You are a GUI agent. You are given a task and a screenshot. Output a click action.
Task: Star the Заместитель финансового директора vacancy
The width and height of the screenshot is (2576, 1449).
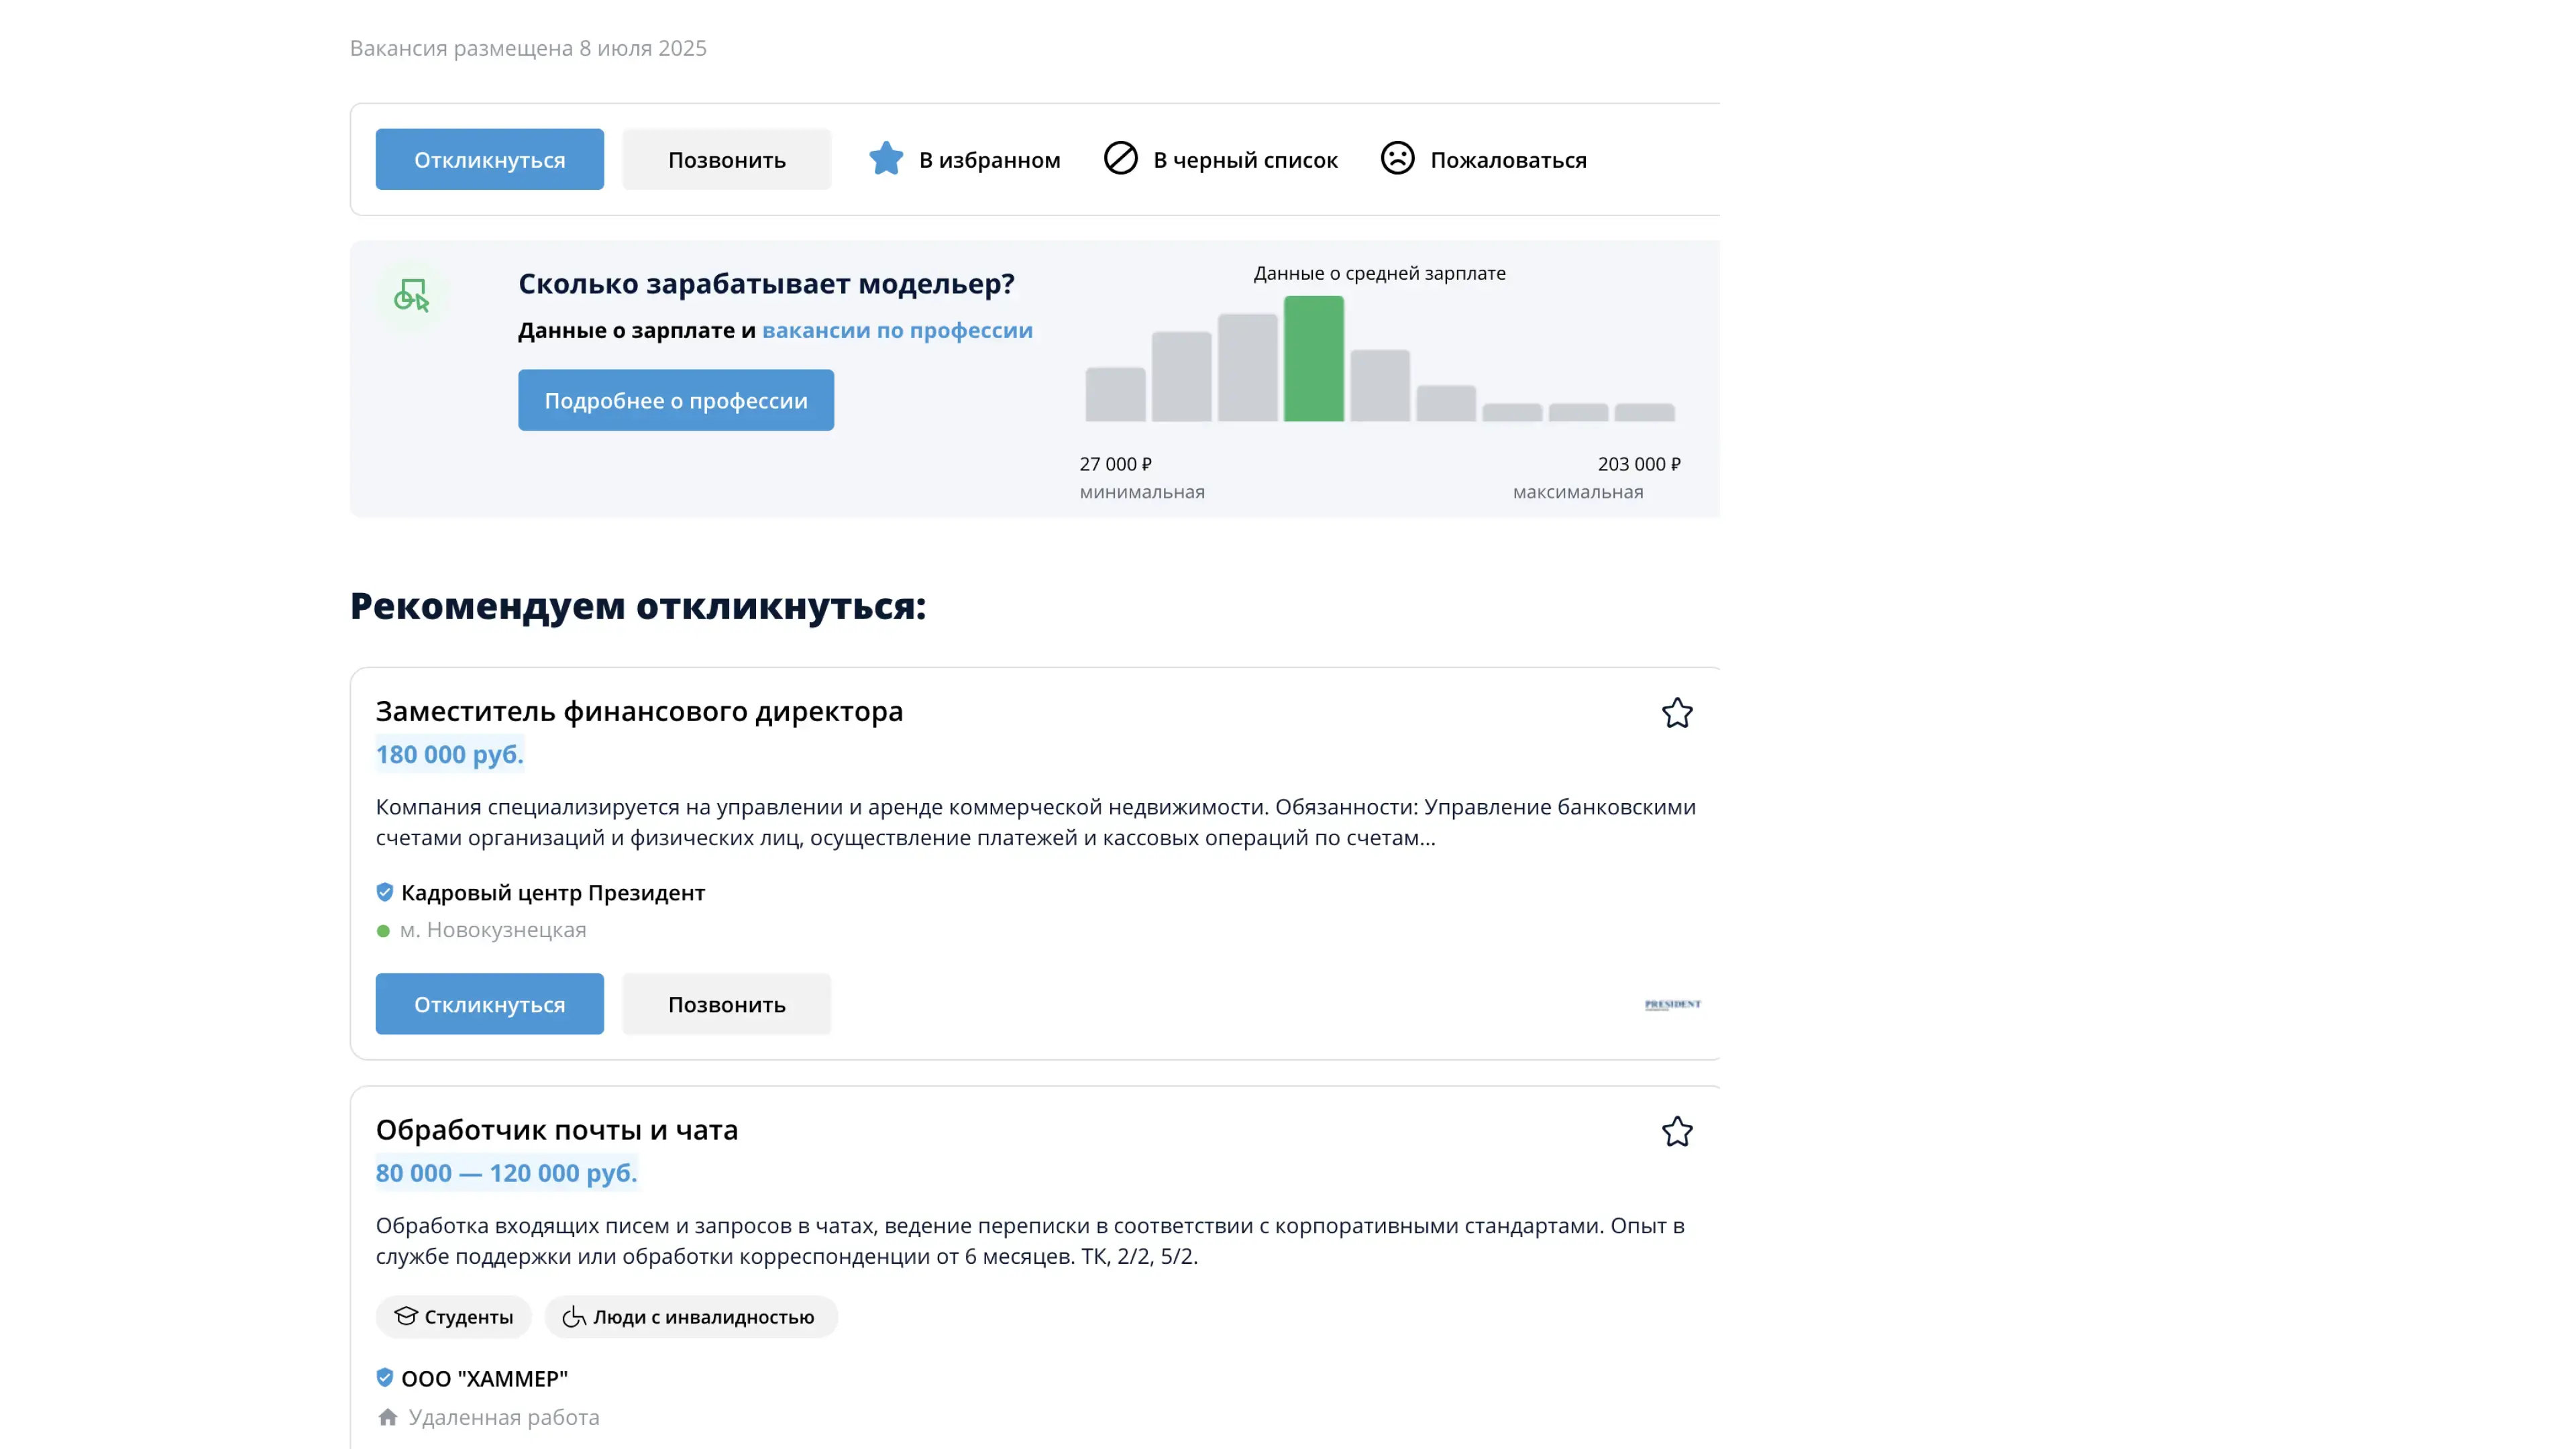[1677, 713]
